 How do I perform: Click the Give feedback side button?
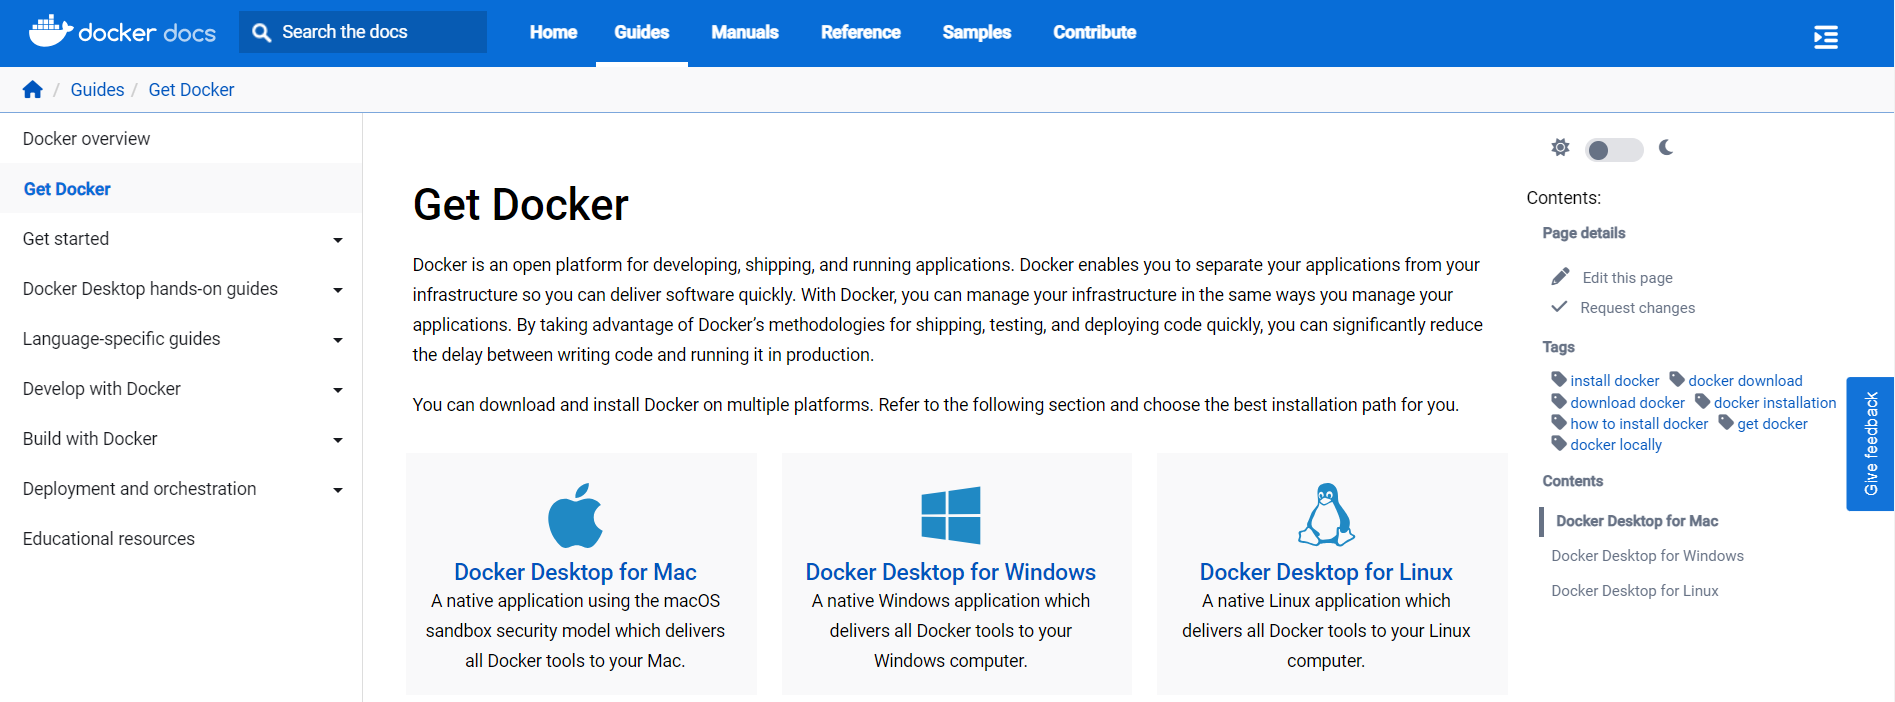(x=1870, y=444)
